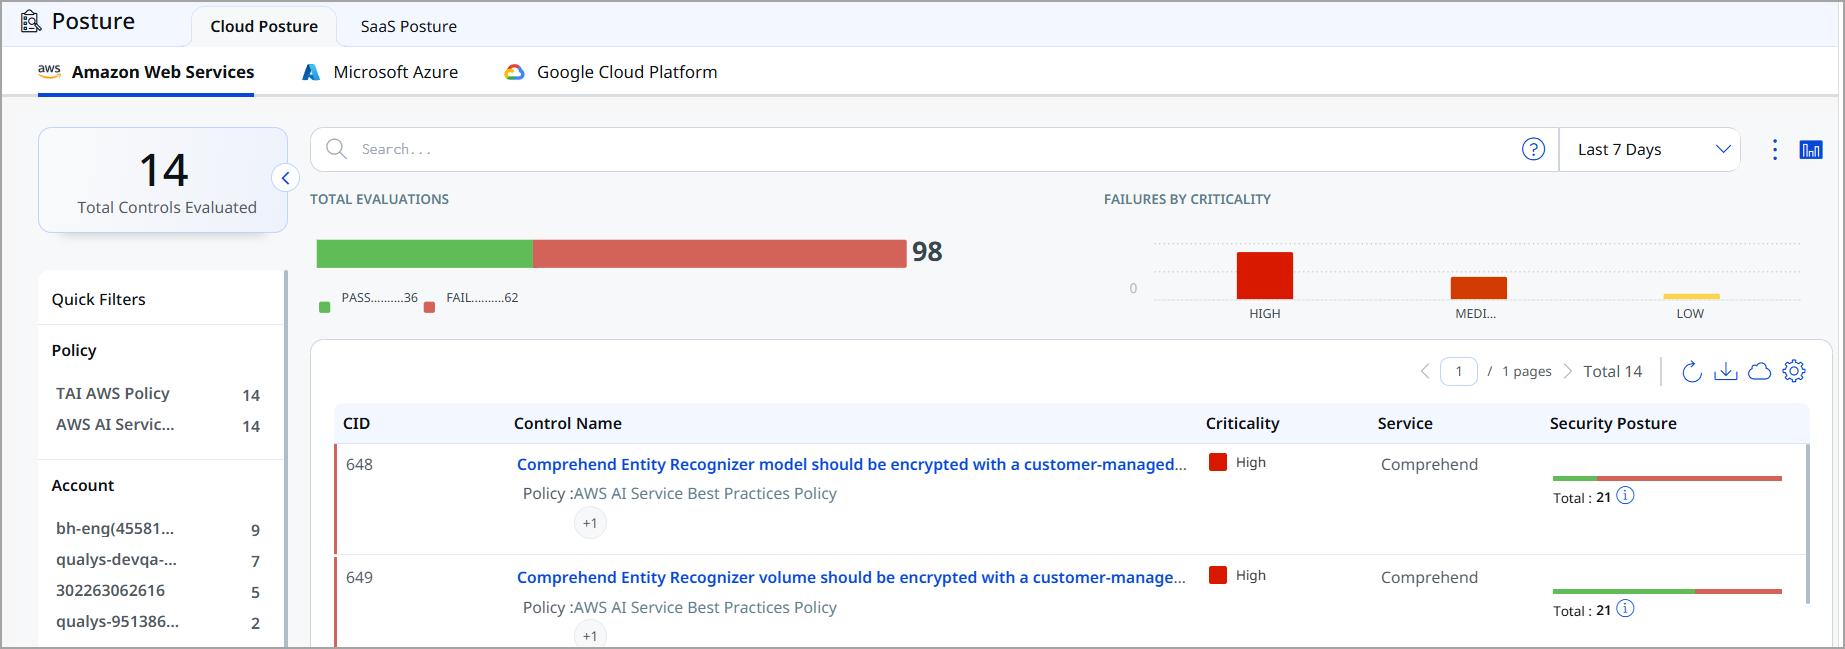Click the security posture bar for CID 648
The width and height of the screenshot is (1845, 649).
(1667, 478)
